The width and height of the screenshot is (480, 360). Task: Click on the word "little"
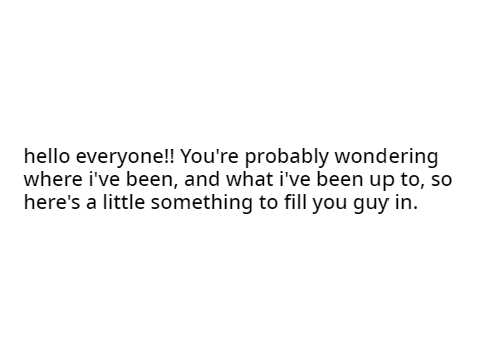pyautogui.click(x=124, y=202)
